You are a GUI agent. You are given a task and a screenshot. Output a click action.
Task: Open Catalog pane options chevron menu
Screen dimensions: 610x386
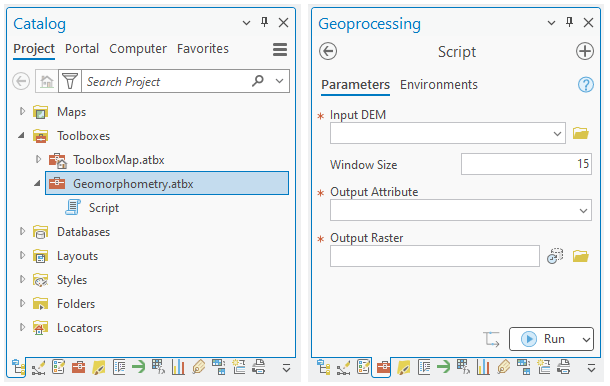pyautogui.click(x=246, y=23)
